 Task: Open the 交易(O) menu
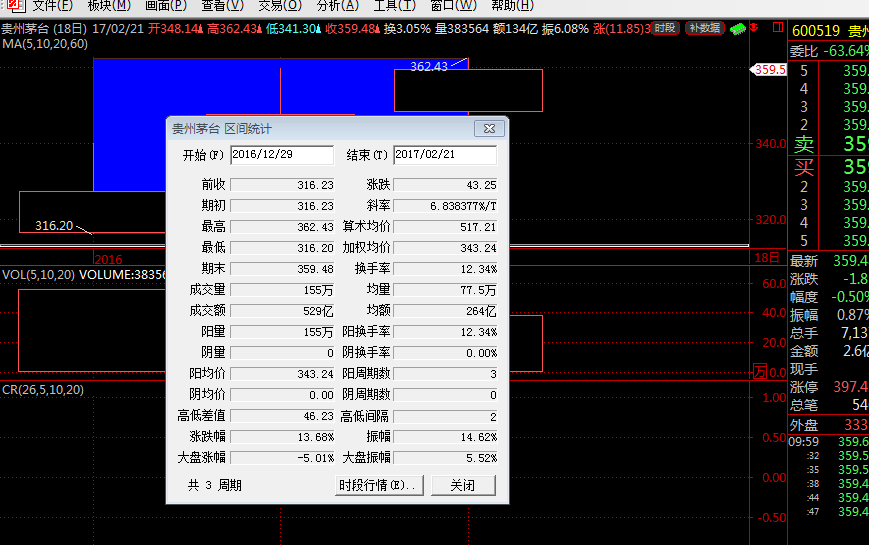pos(280,6)
